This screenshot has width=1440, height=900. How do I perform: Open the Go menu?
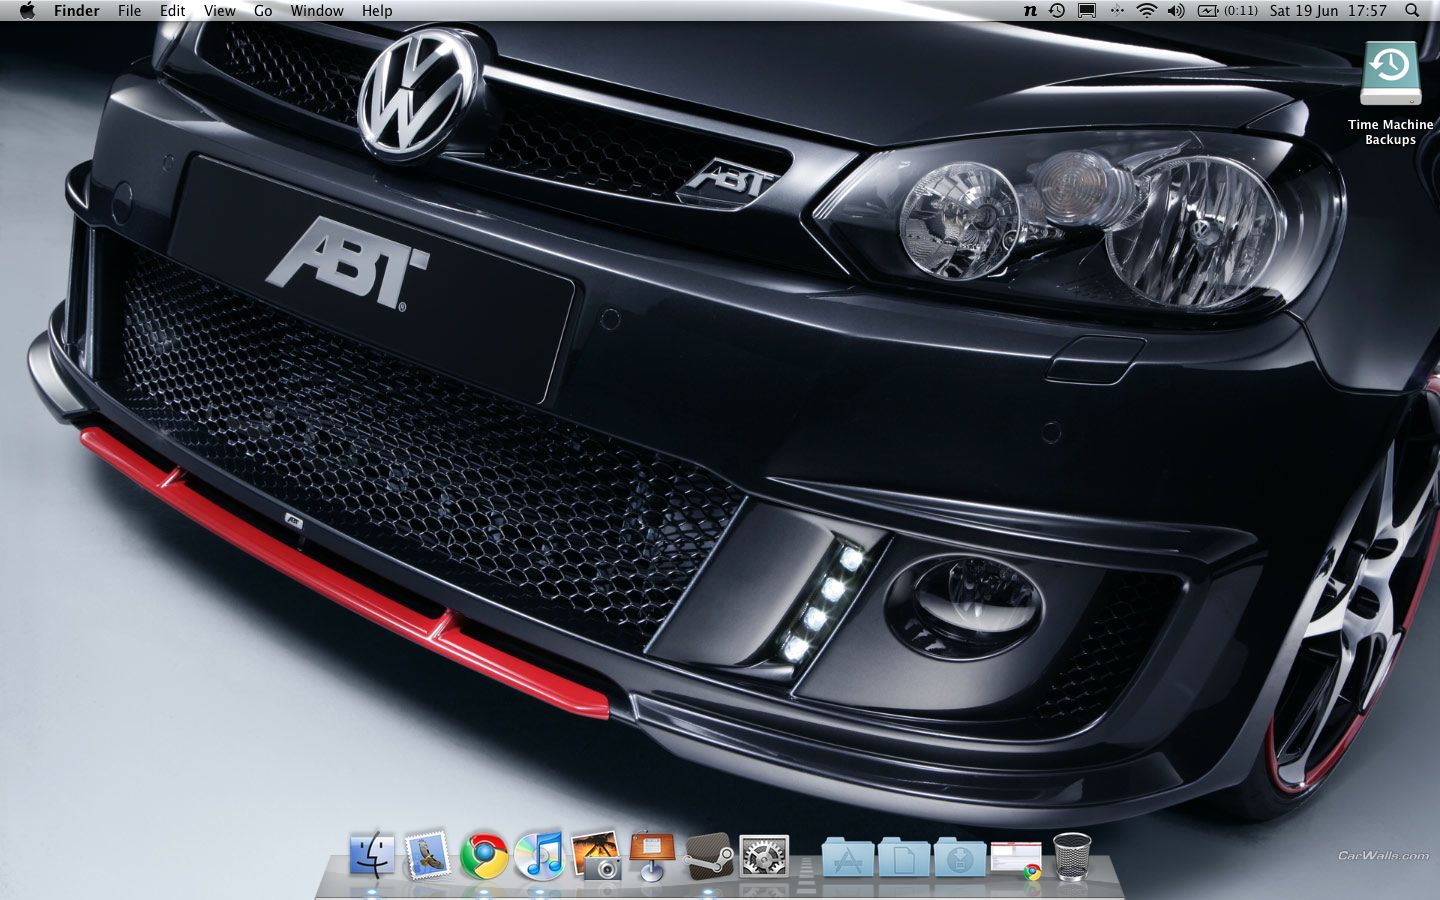click(263, 11)
